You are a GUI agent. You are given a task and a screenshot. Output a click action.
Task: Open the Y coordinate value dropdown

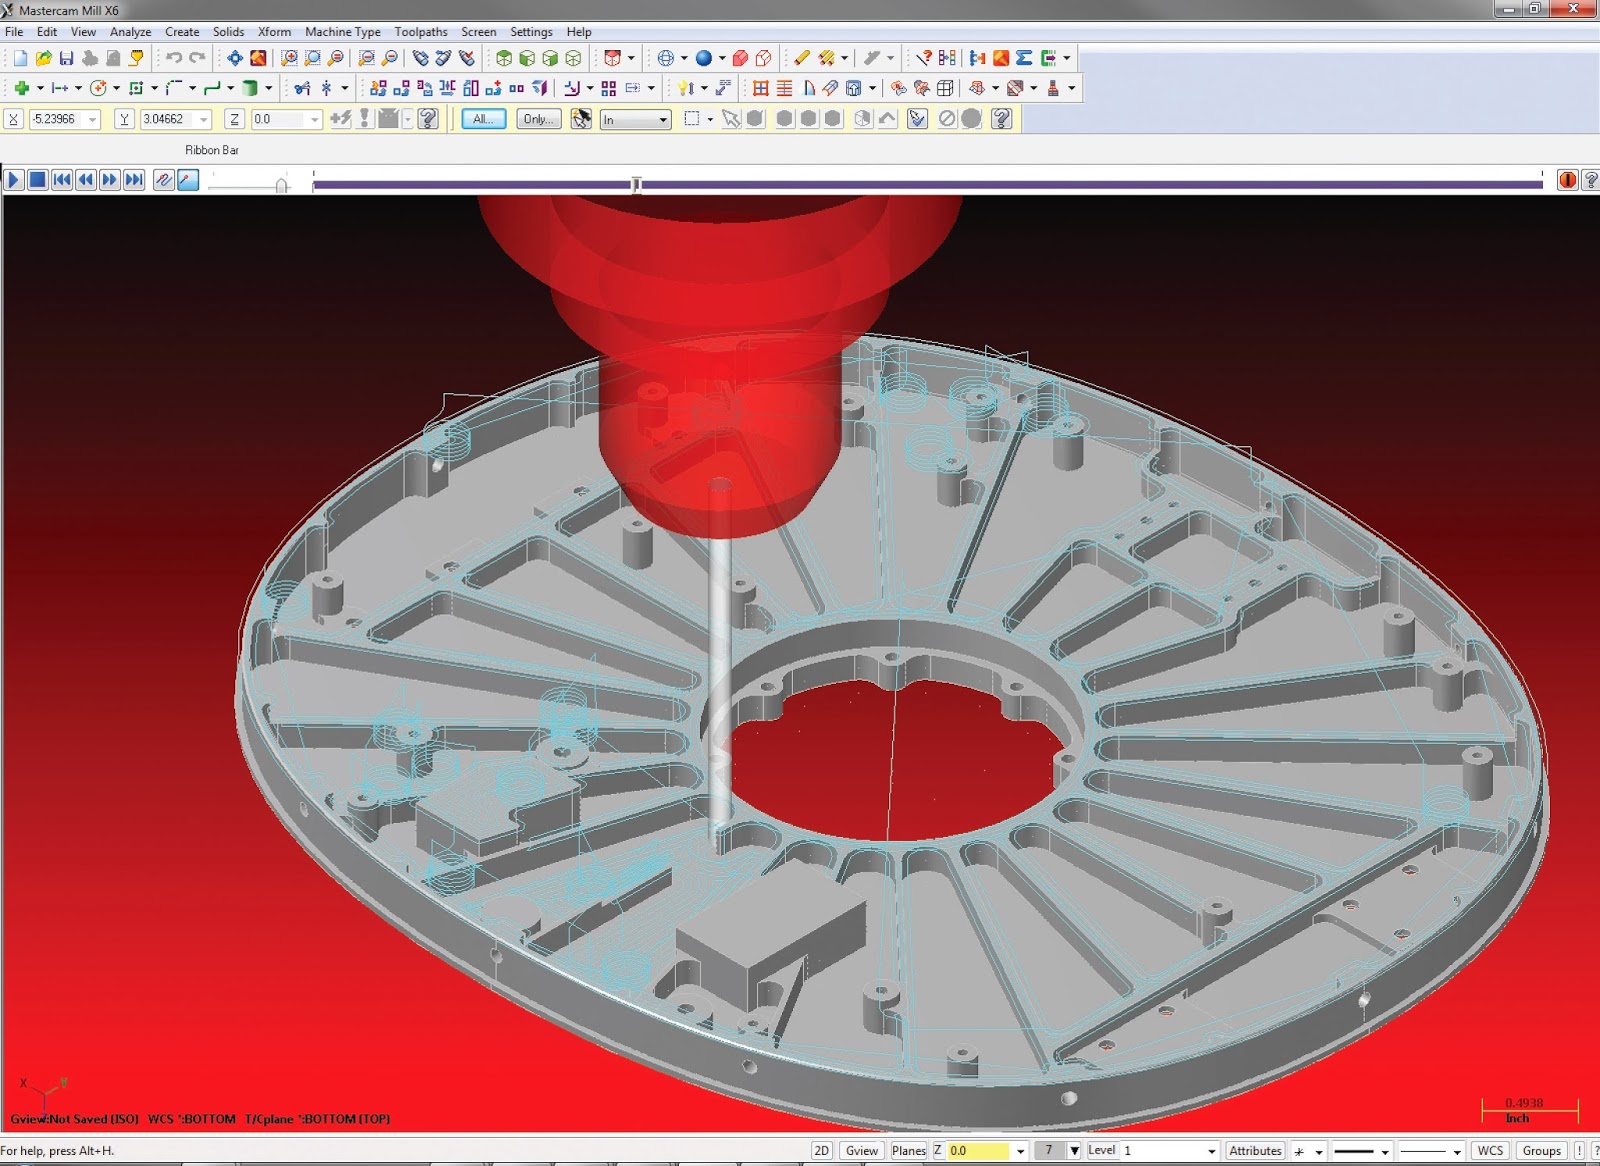click(204, 120)
